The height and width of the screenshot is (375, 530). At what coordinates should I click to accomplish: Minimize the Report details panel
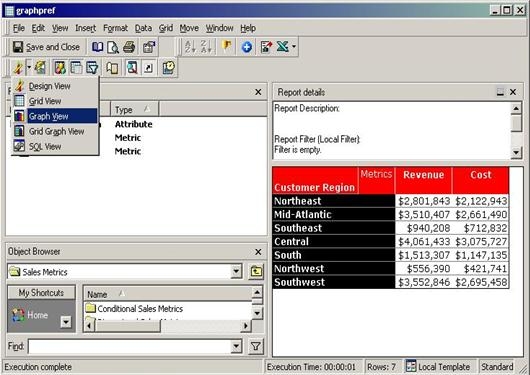click(x=500, y=92)
